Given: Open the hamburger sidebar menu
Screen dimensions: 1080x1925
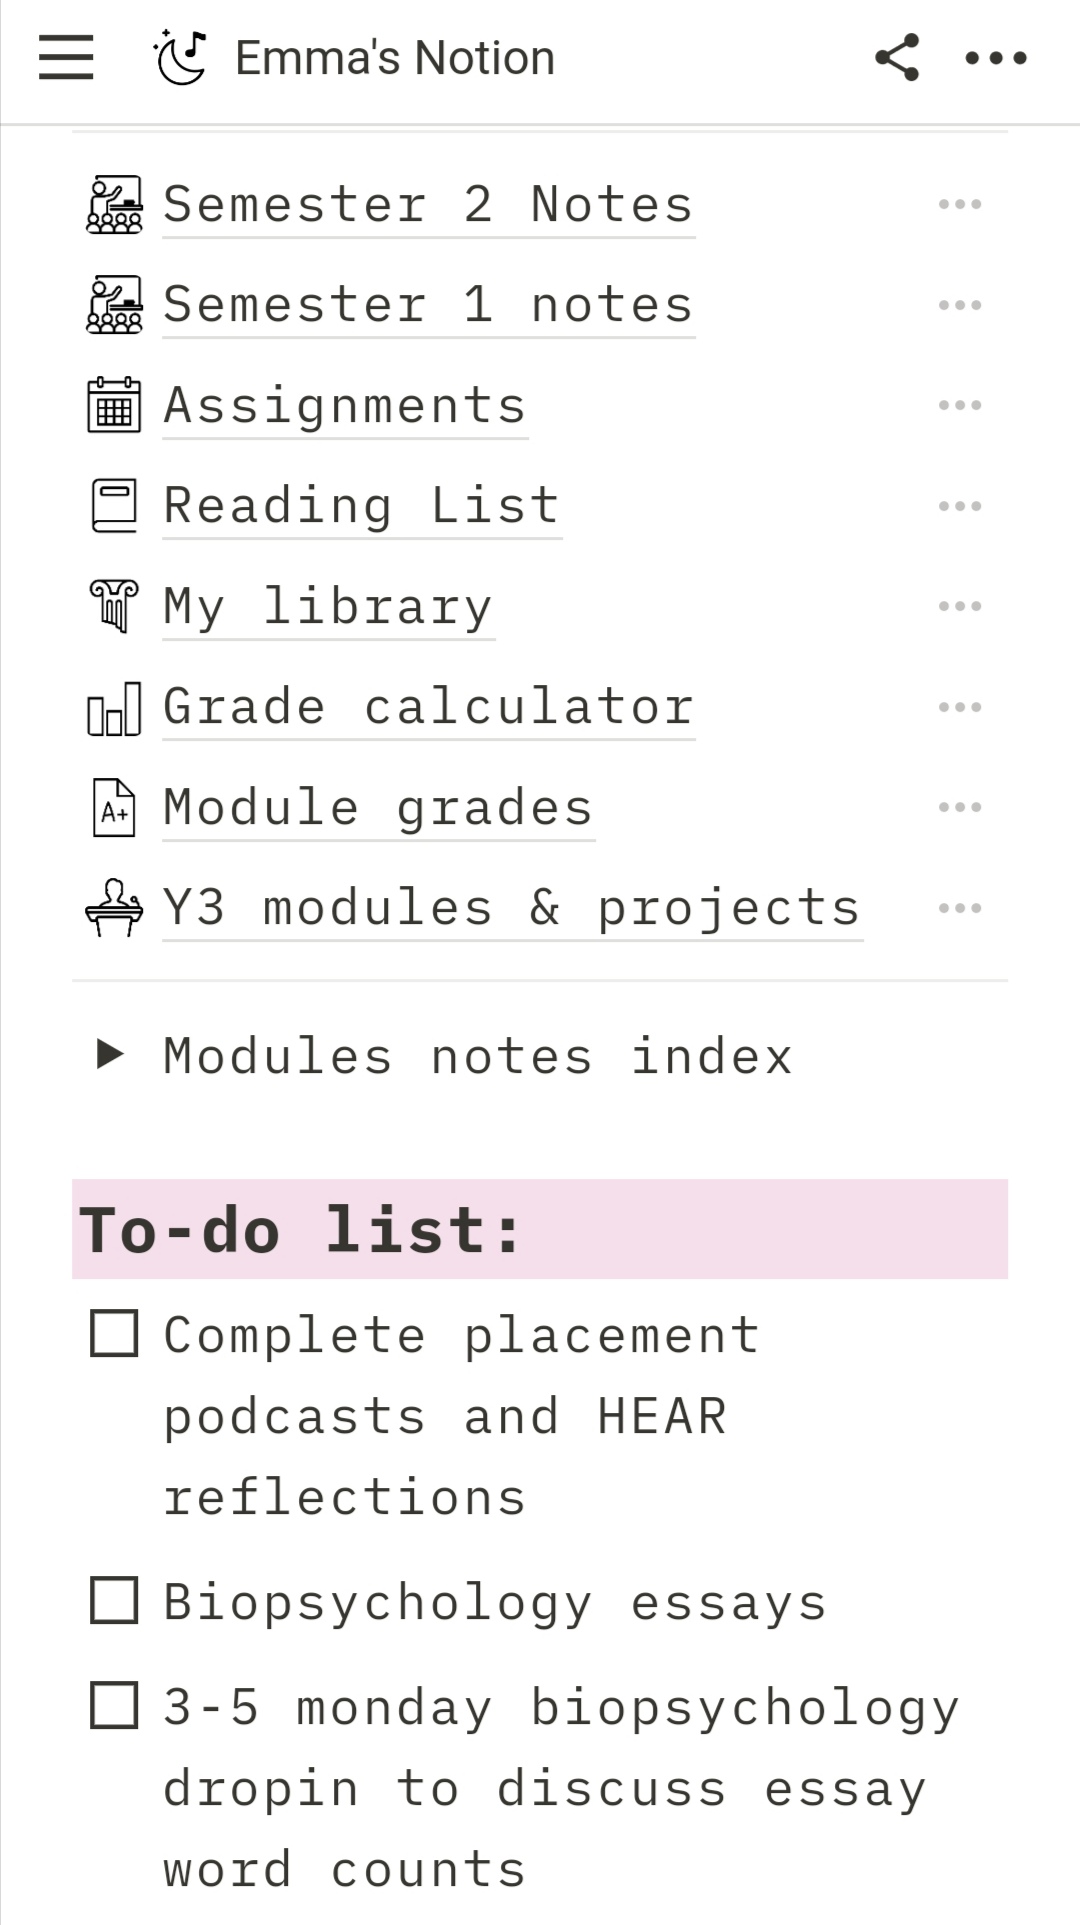Looking at the screenshot, I should (x=66, y=57).
